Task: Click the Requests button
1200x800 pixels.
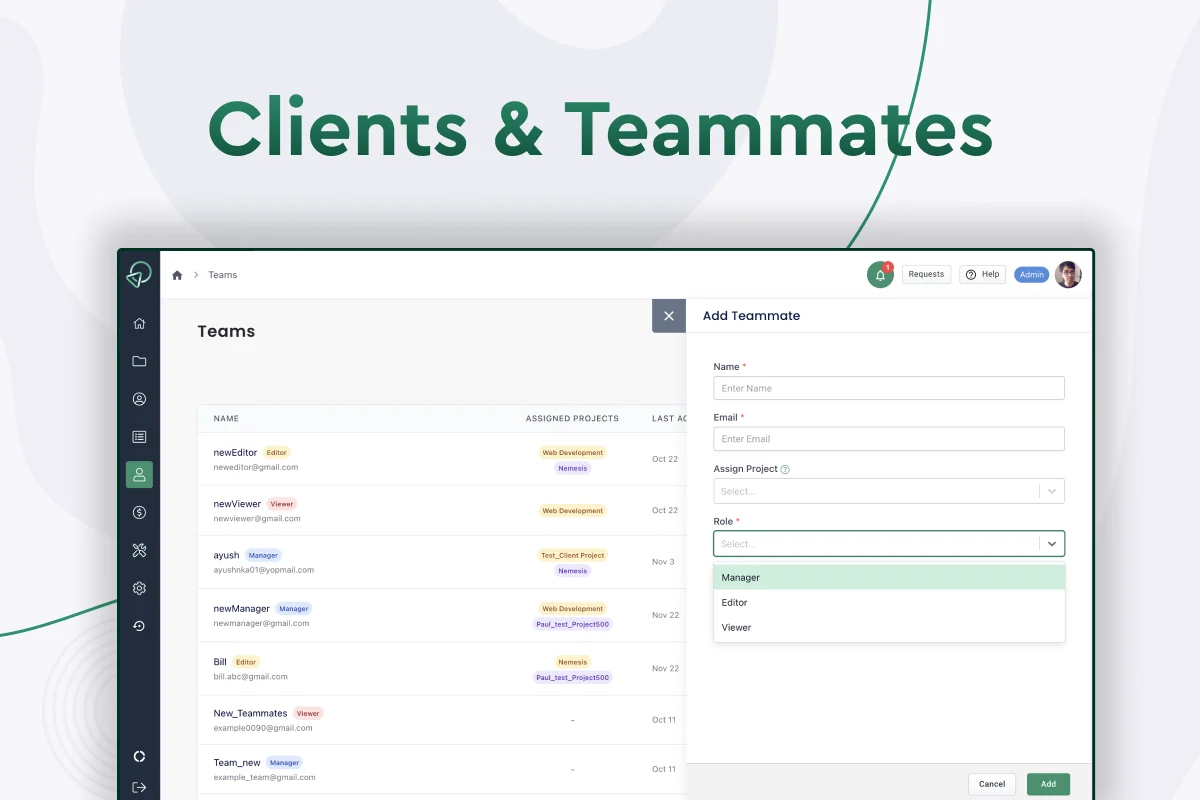Action: click(x=926, y=274)
